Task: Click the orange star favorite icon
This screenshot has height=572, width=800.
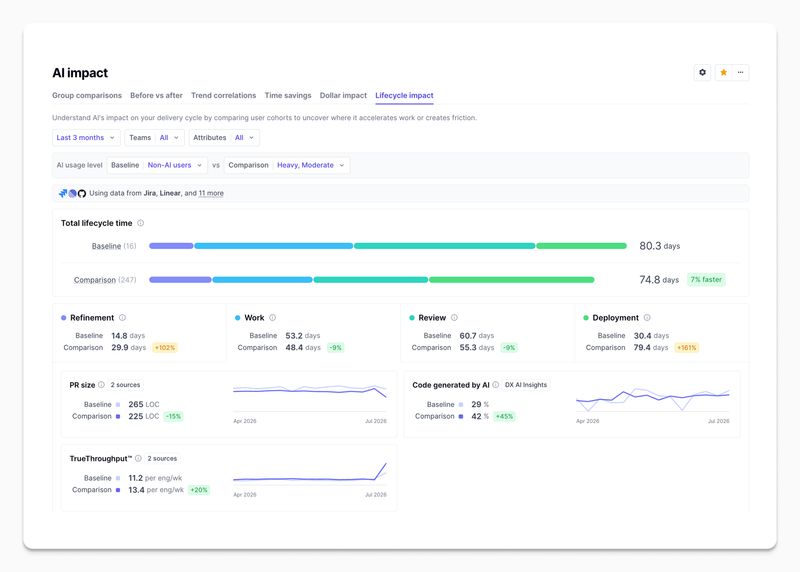Action: click(723, 72)
